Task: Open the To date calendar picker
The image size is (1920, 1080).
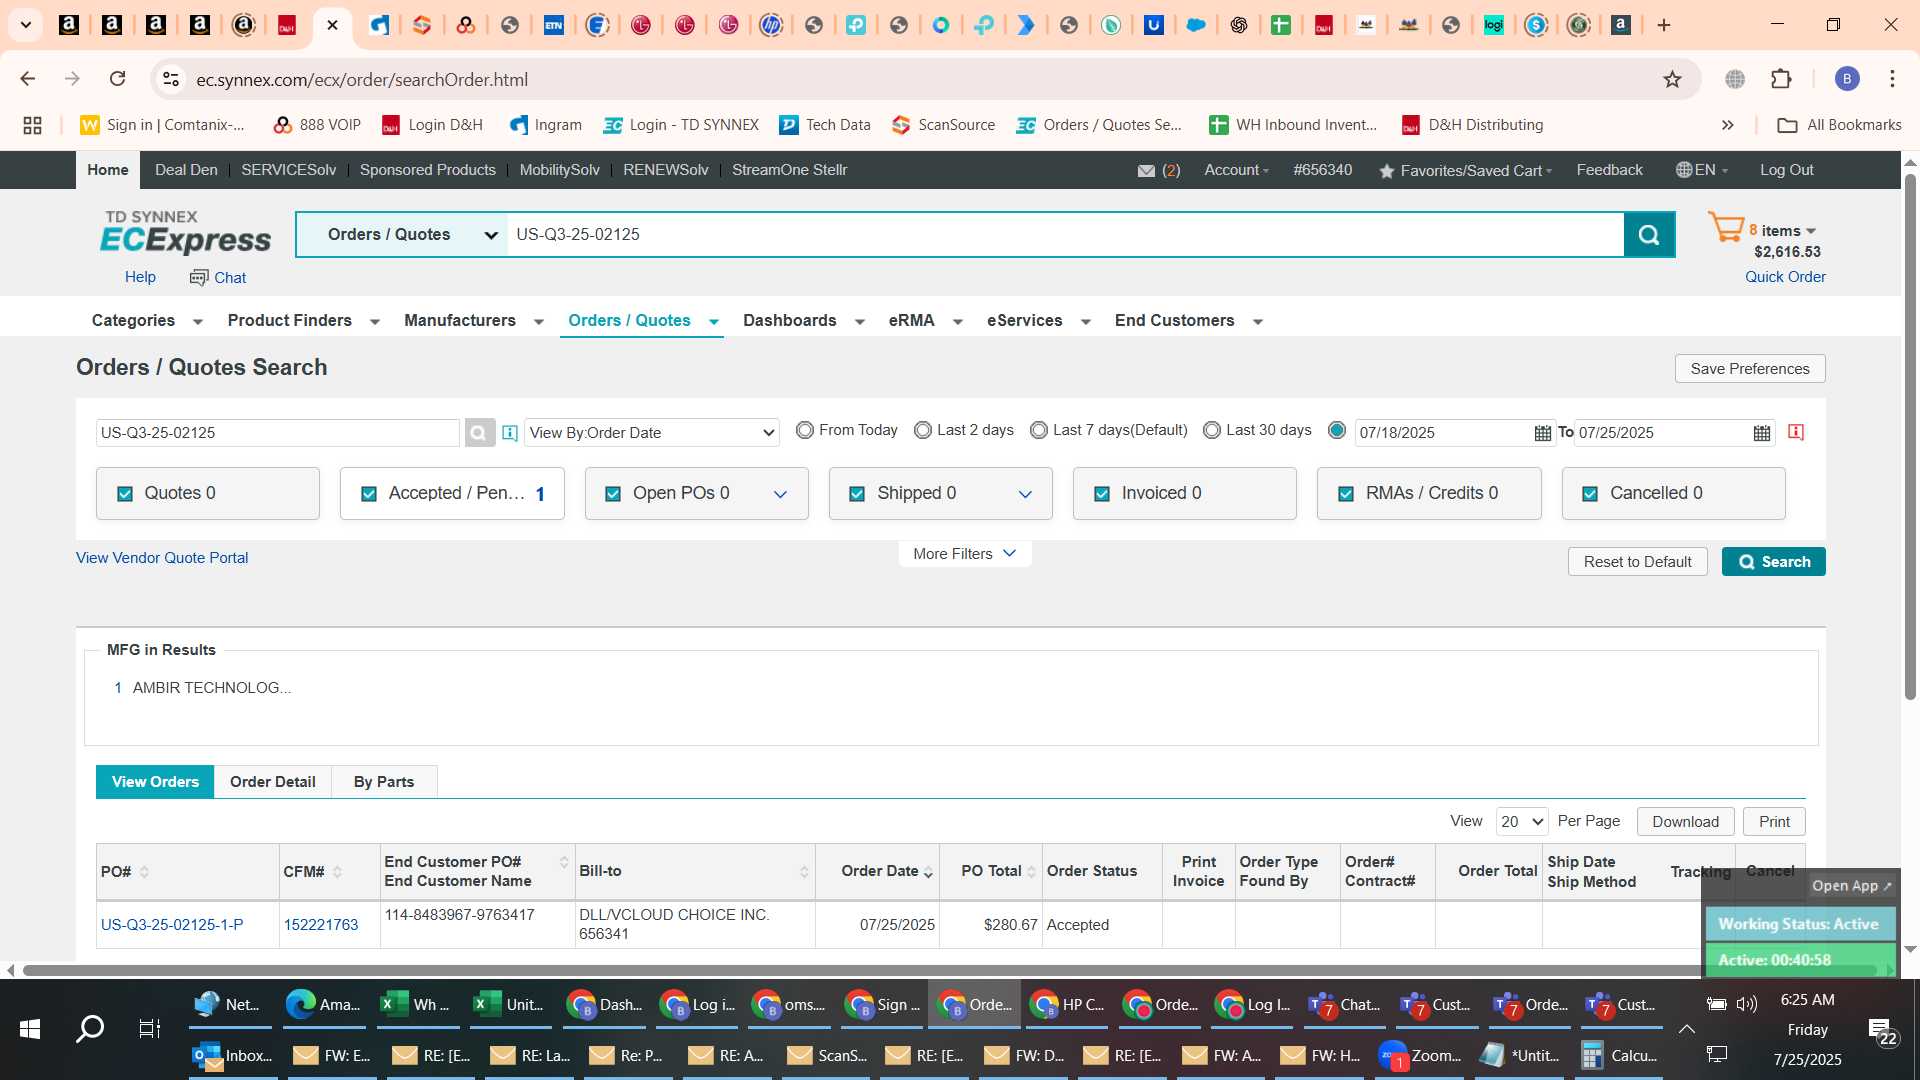Action: [1762, 433]
